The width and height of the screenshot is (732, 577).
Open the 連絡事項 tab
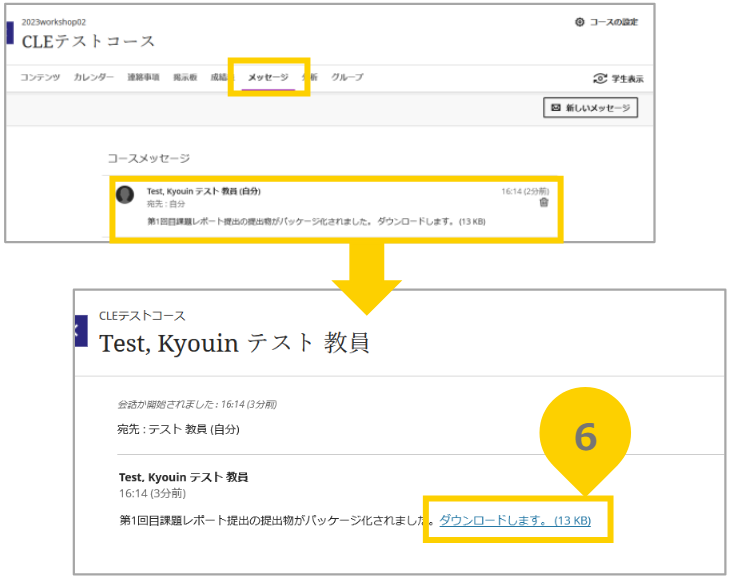click(143, 77)
